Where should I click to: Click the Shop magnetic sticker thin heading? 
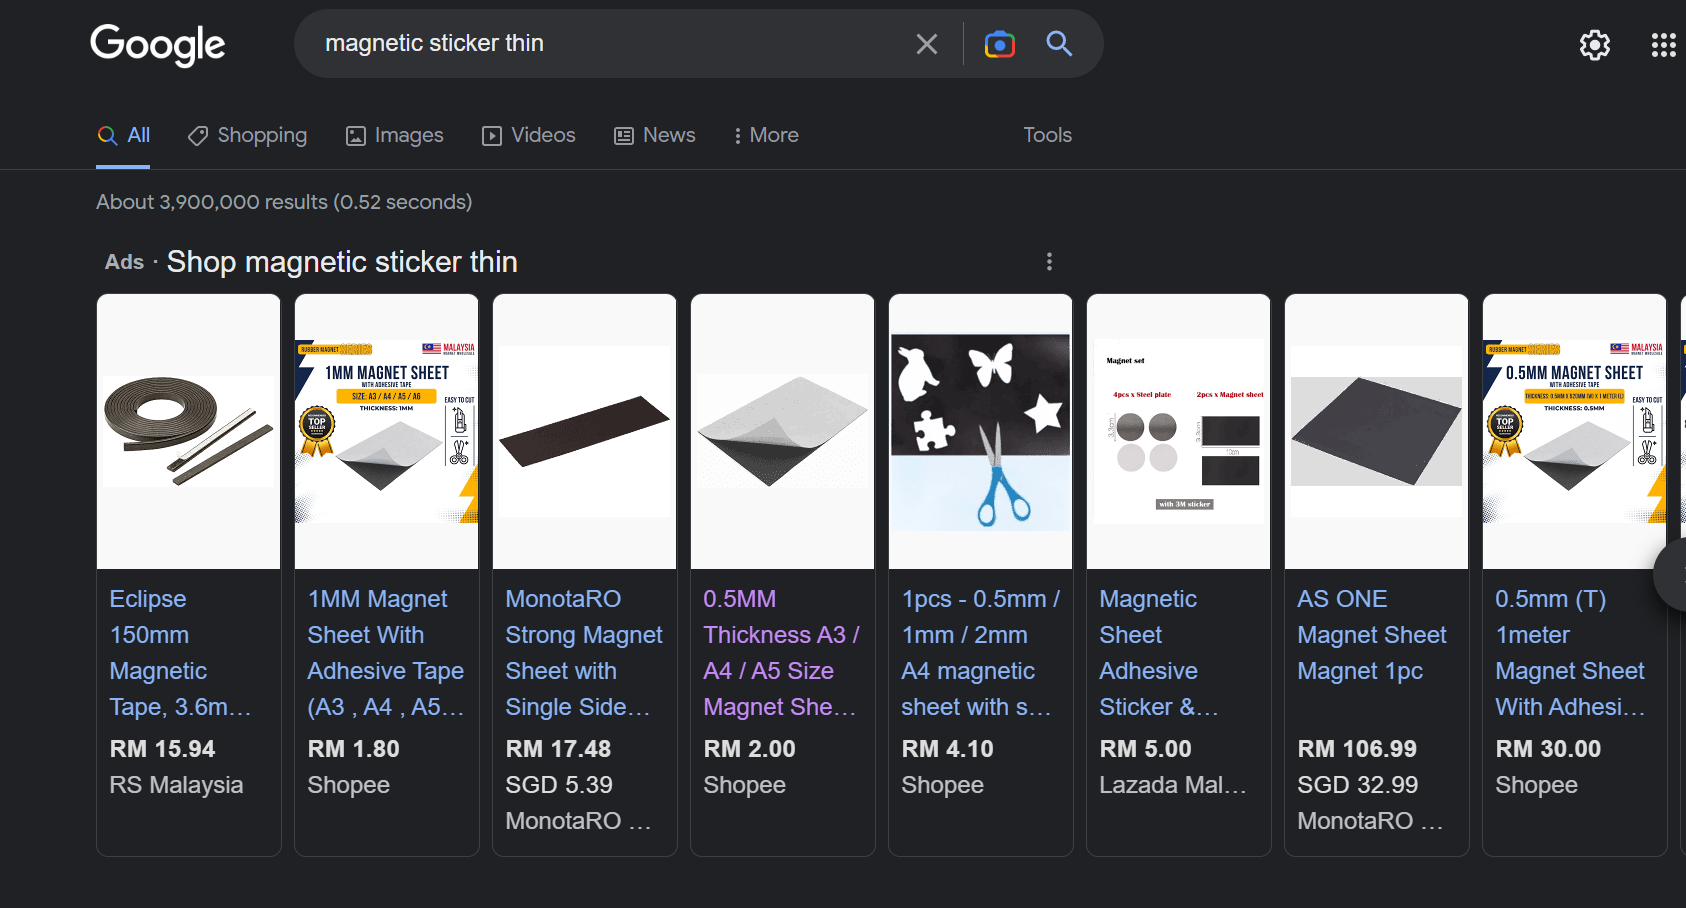coord(342,262)
